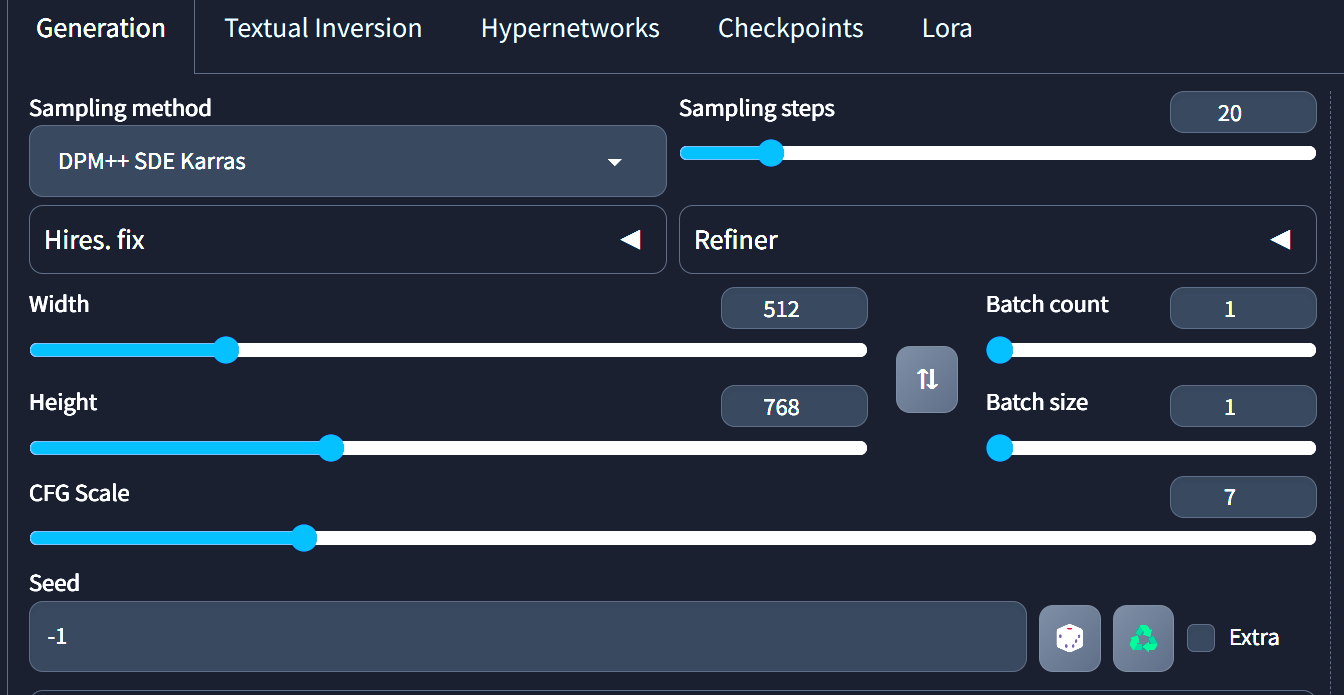The height and width of the screenshot is (695, 1344).
Task: Go to the Hypernetworks tab
Action: click(x=569, y=28)
